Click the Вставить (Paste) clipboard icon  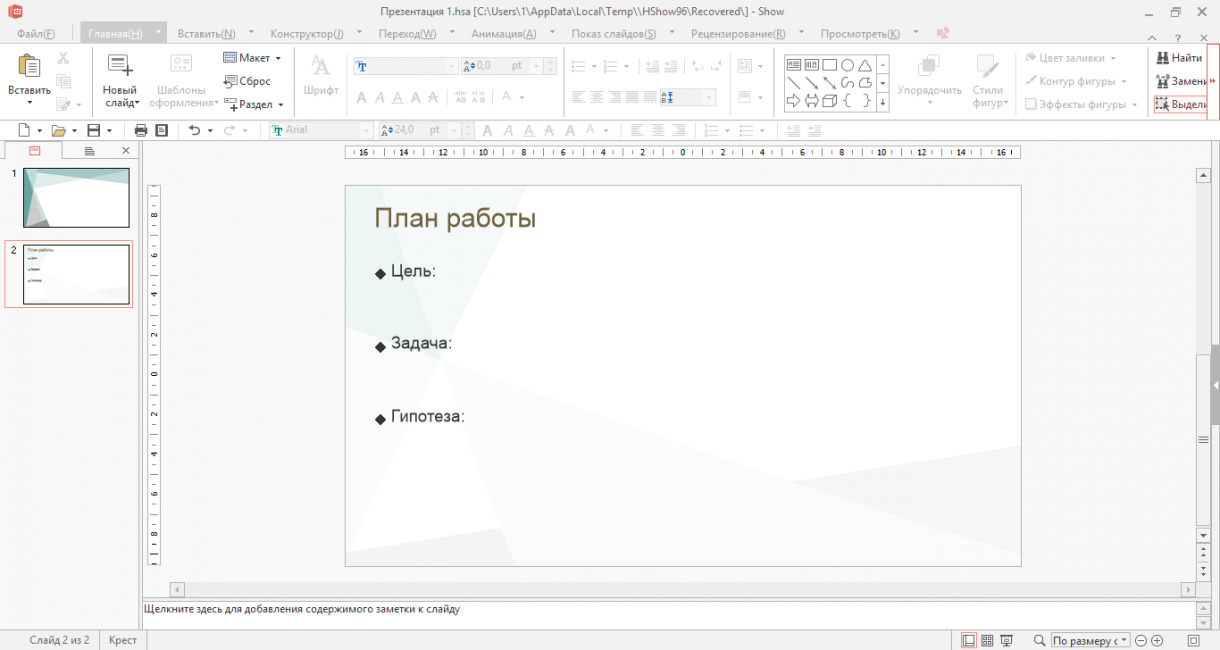[x=29, y=67]
